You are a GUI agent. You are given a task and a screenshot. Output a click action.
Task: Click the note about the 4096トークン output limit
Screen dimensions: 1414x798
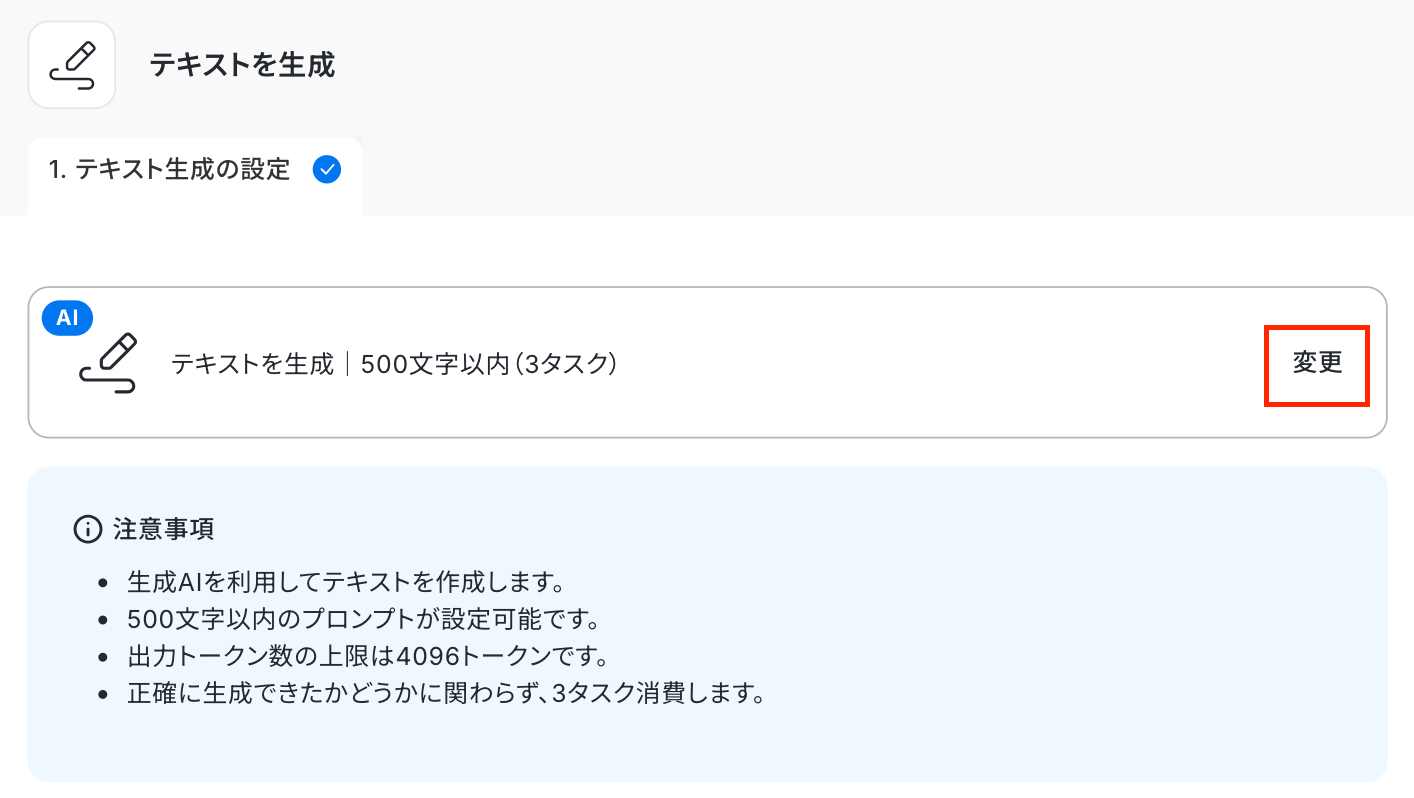pos(368,657)
